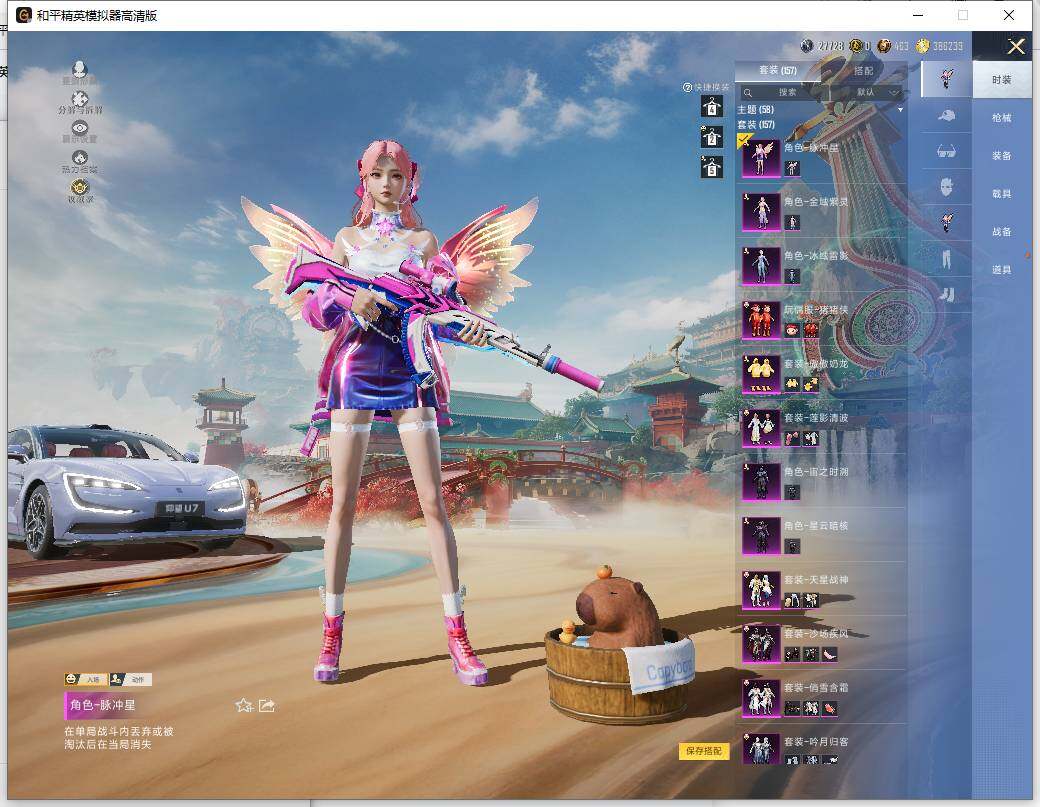Image resolution: width=1040 pixels, height=807 pixels.
Task: Open the 分解与拆解 dismantle icon
Action: pyautogui.click(x=80, y=99)
